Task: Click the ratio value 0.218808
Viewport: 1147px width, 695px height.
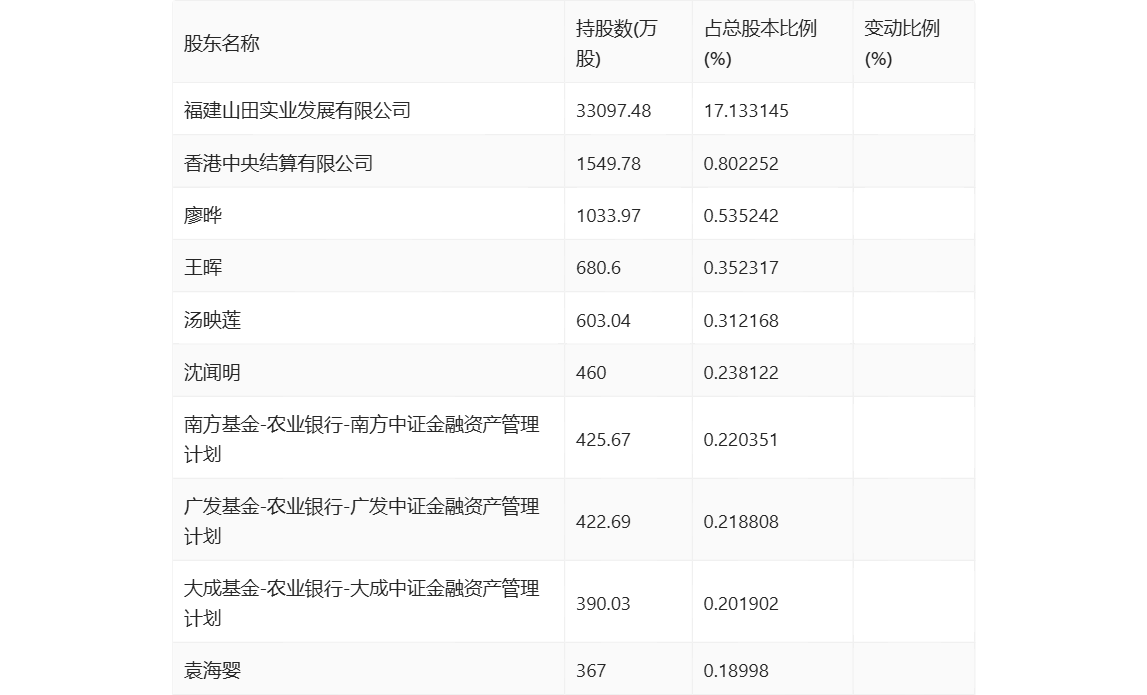Action: coord(741,522)
